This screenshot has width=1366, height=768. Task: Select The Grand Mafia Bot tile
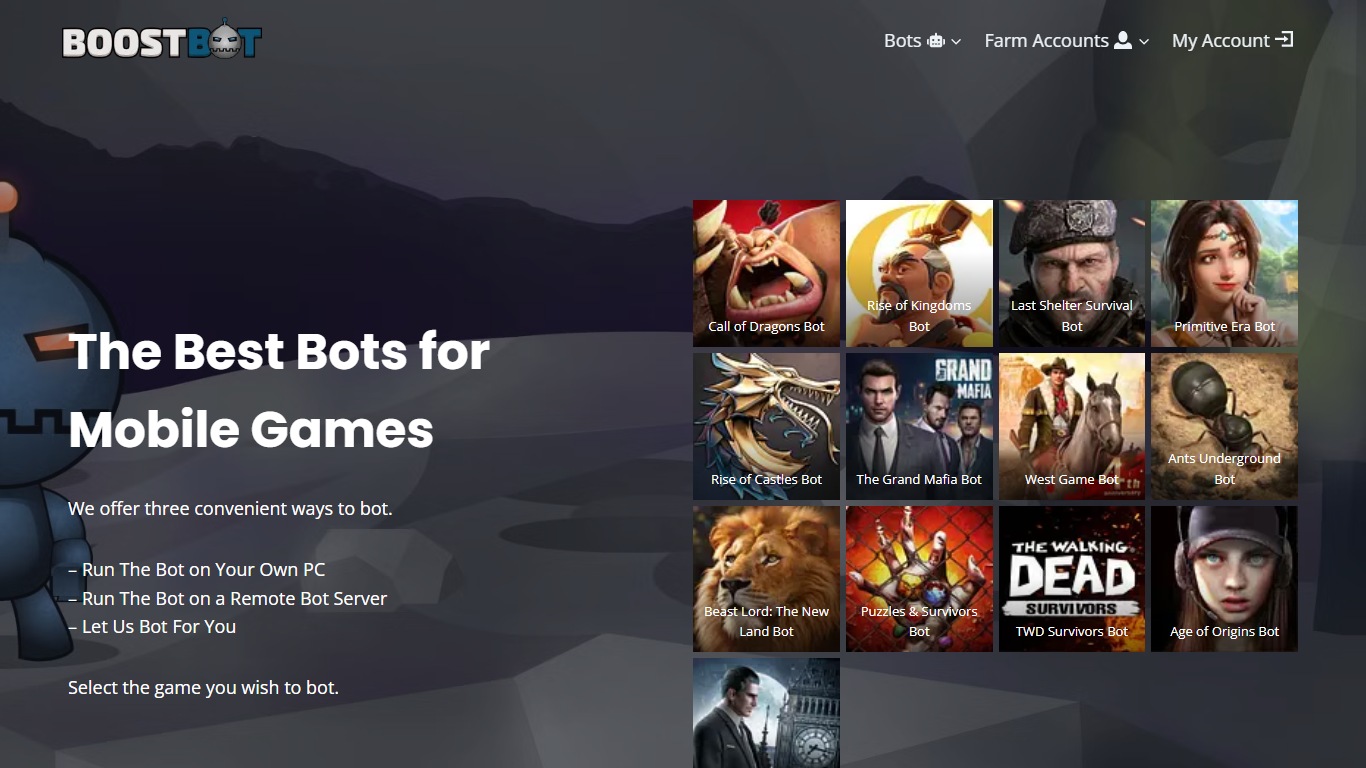[x=919, y=426]
